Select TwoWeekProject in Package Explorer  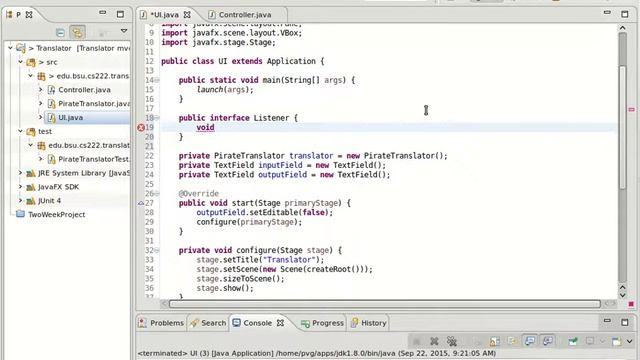[x=56, y=215]
